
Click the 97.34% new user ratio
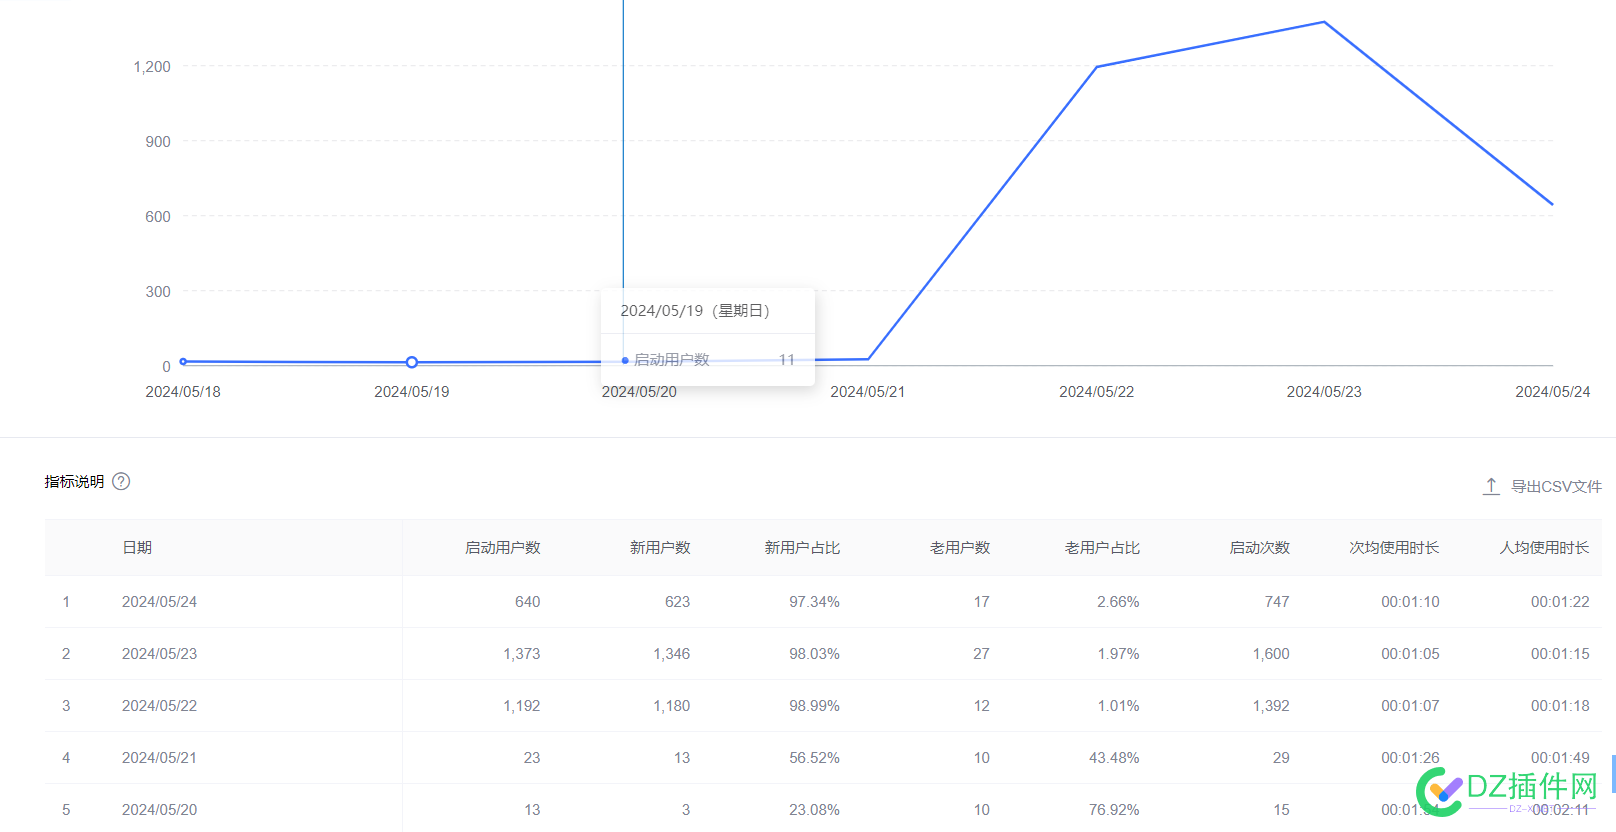[x=814, y=601]
